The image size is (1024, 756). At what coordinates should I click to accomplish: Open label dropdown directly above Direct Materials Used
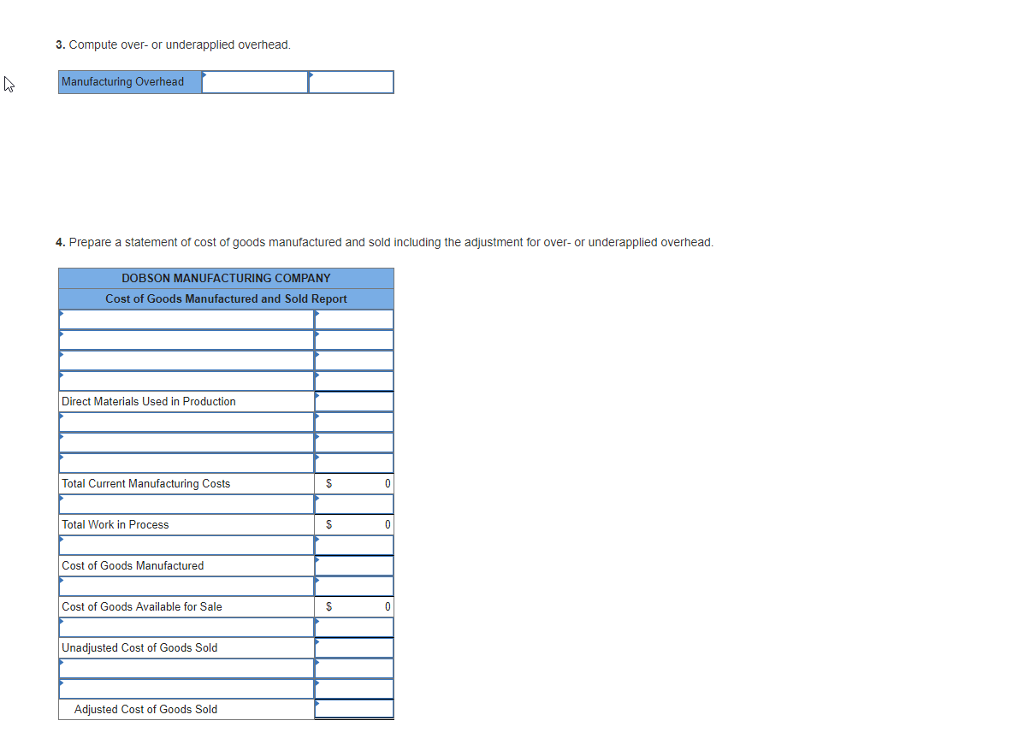(186, 381)
